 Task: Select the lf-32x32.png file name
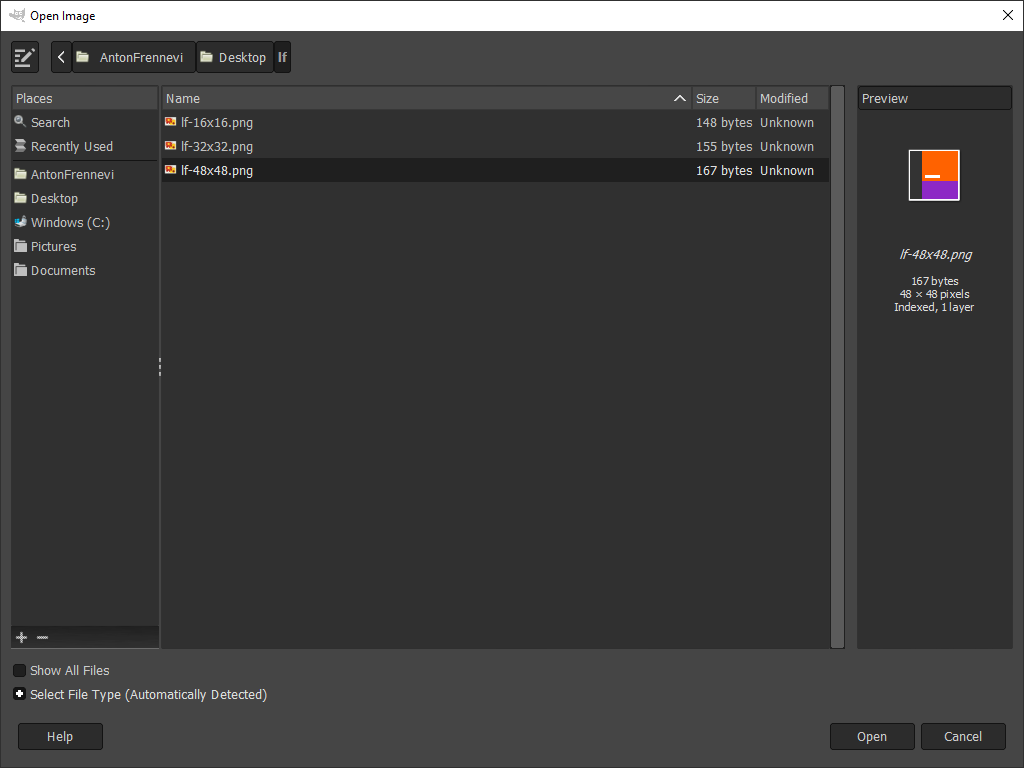[217, 147]
